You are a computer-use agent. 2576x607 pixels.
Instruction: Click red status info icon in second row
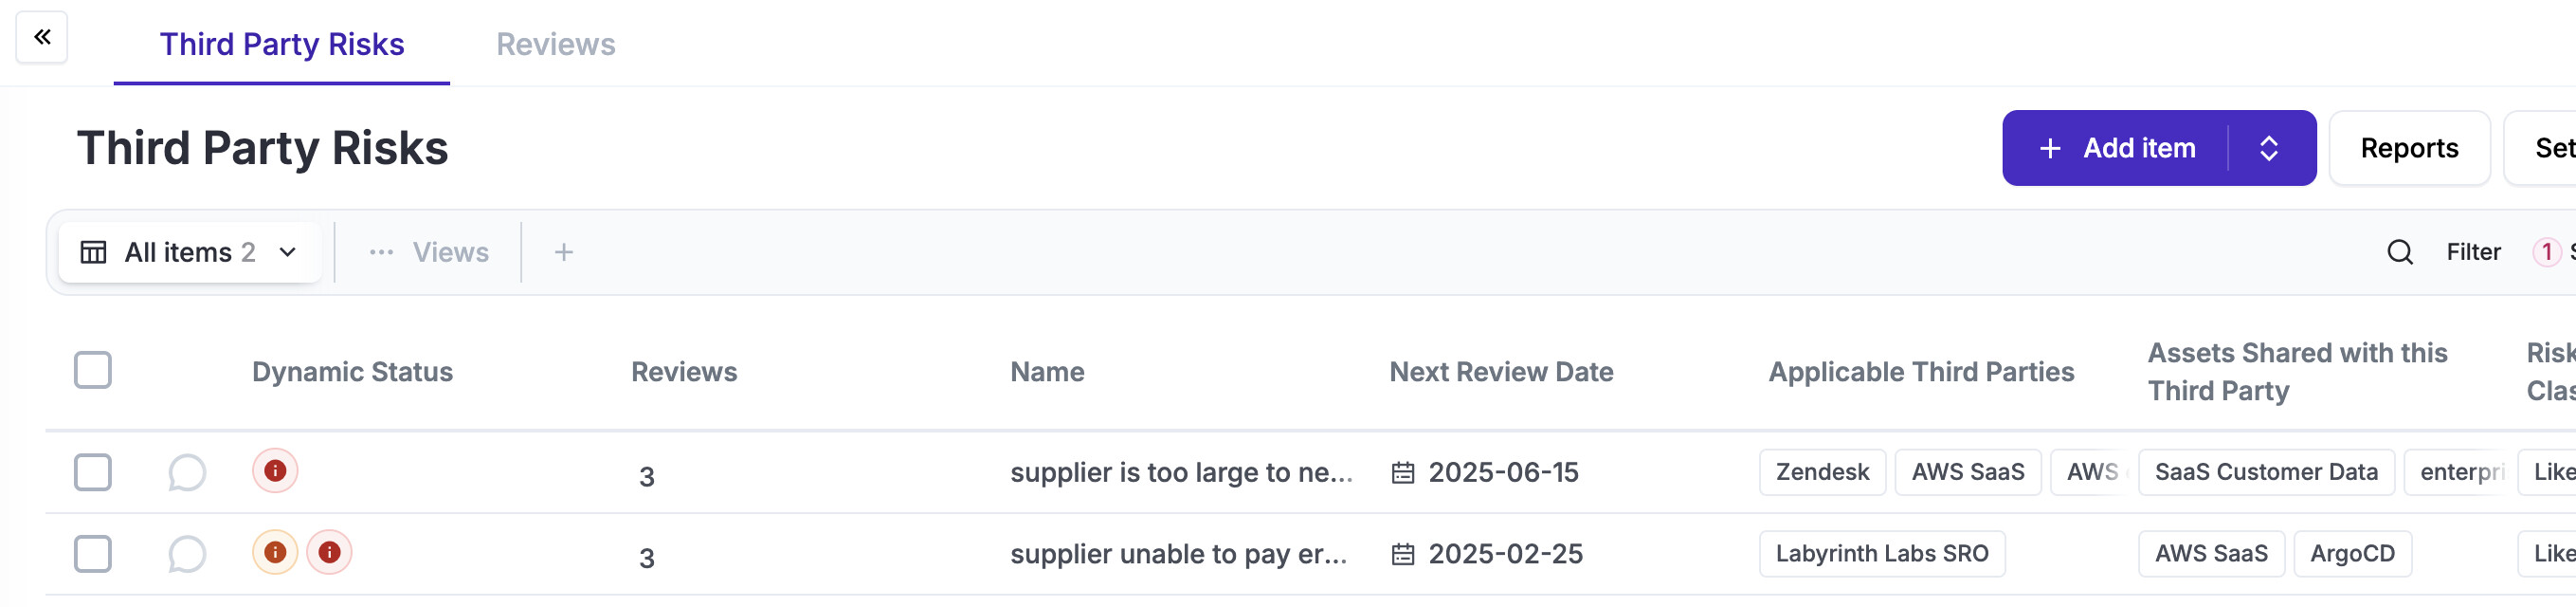[x=329, y=552]
